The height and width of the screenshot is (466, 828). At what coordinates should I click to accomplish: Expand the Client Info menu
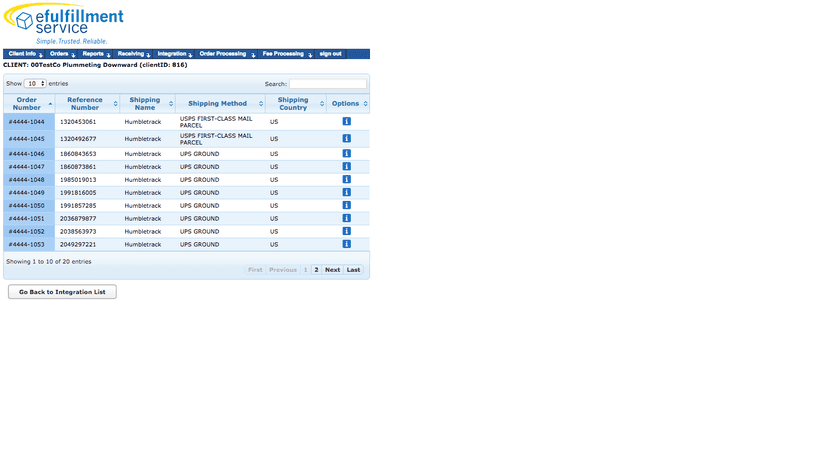pos(25,54)
